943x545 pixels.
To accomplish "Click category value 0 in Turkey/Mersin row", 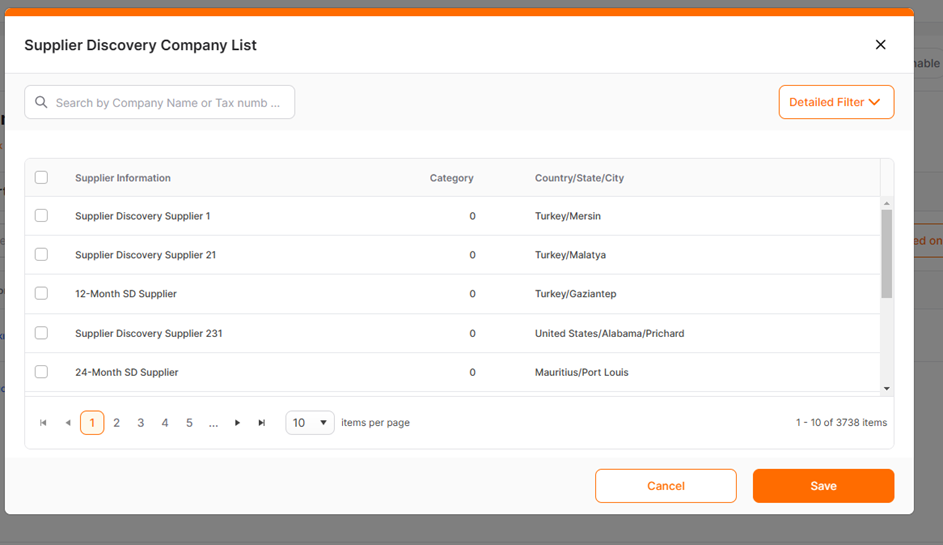I will [472, 216].
